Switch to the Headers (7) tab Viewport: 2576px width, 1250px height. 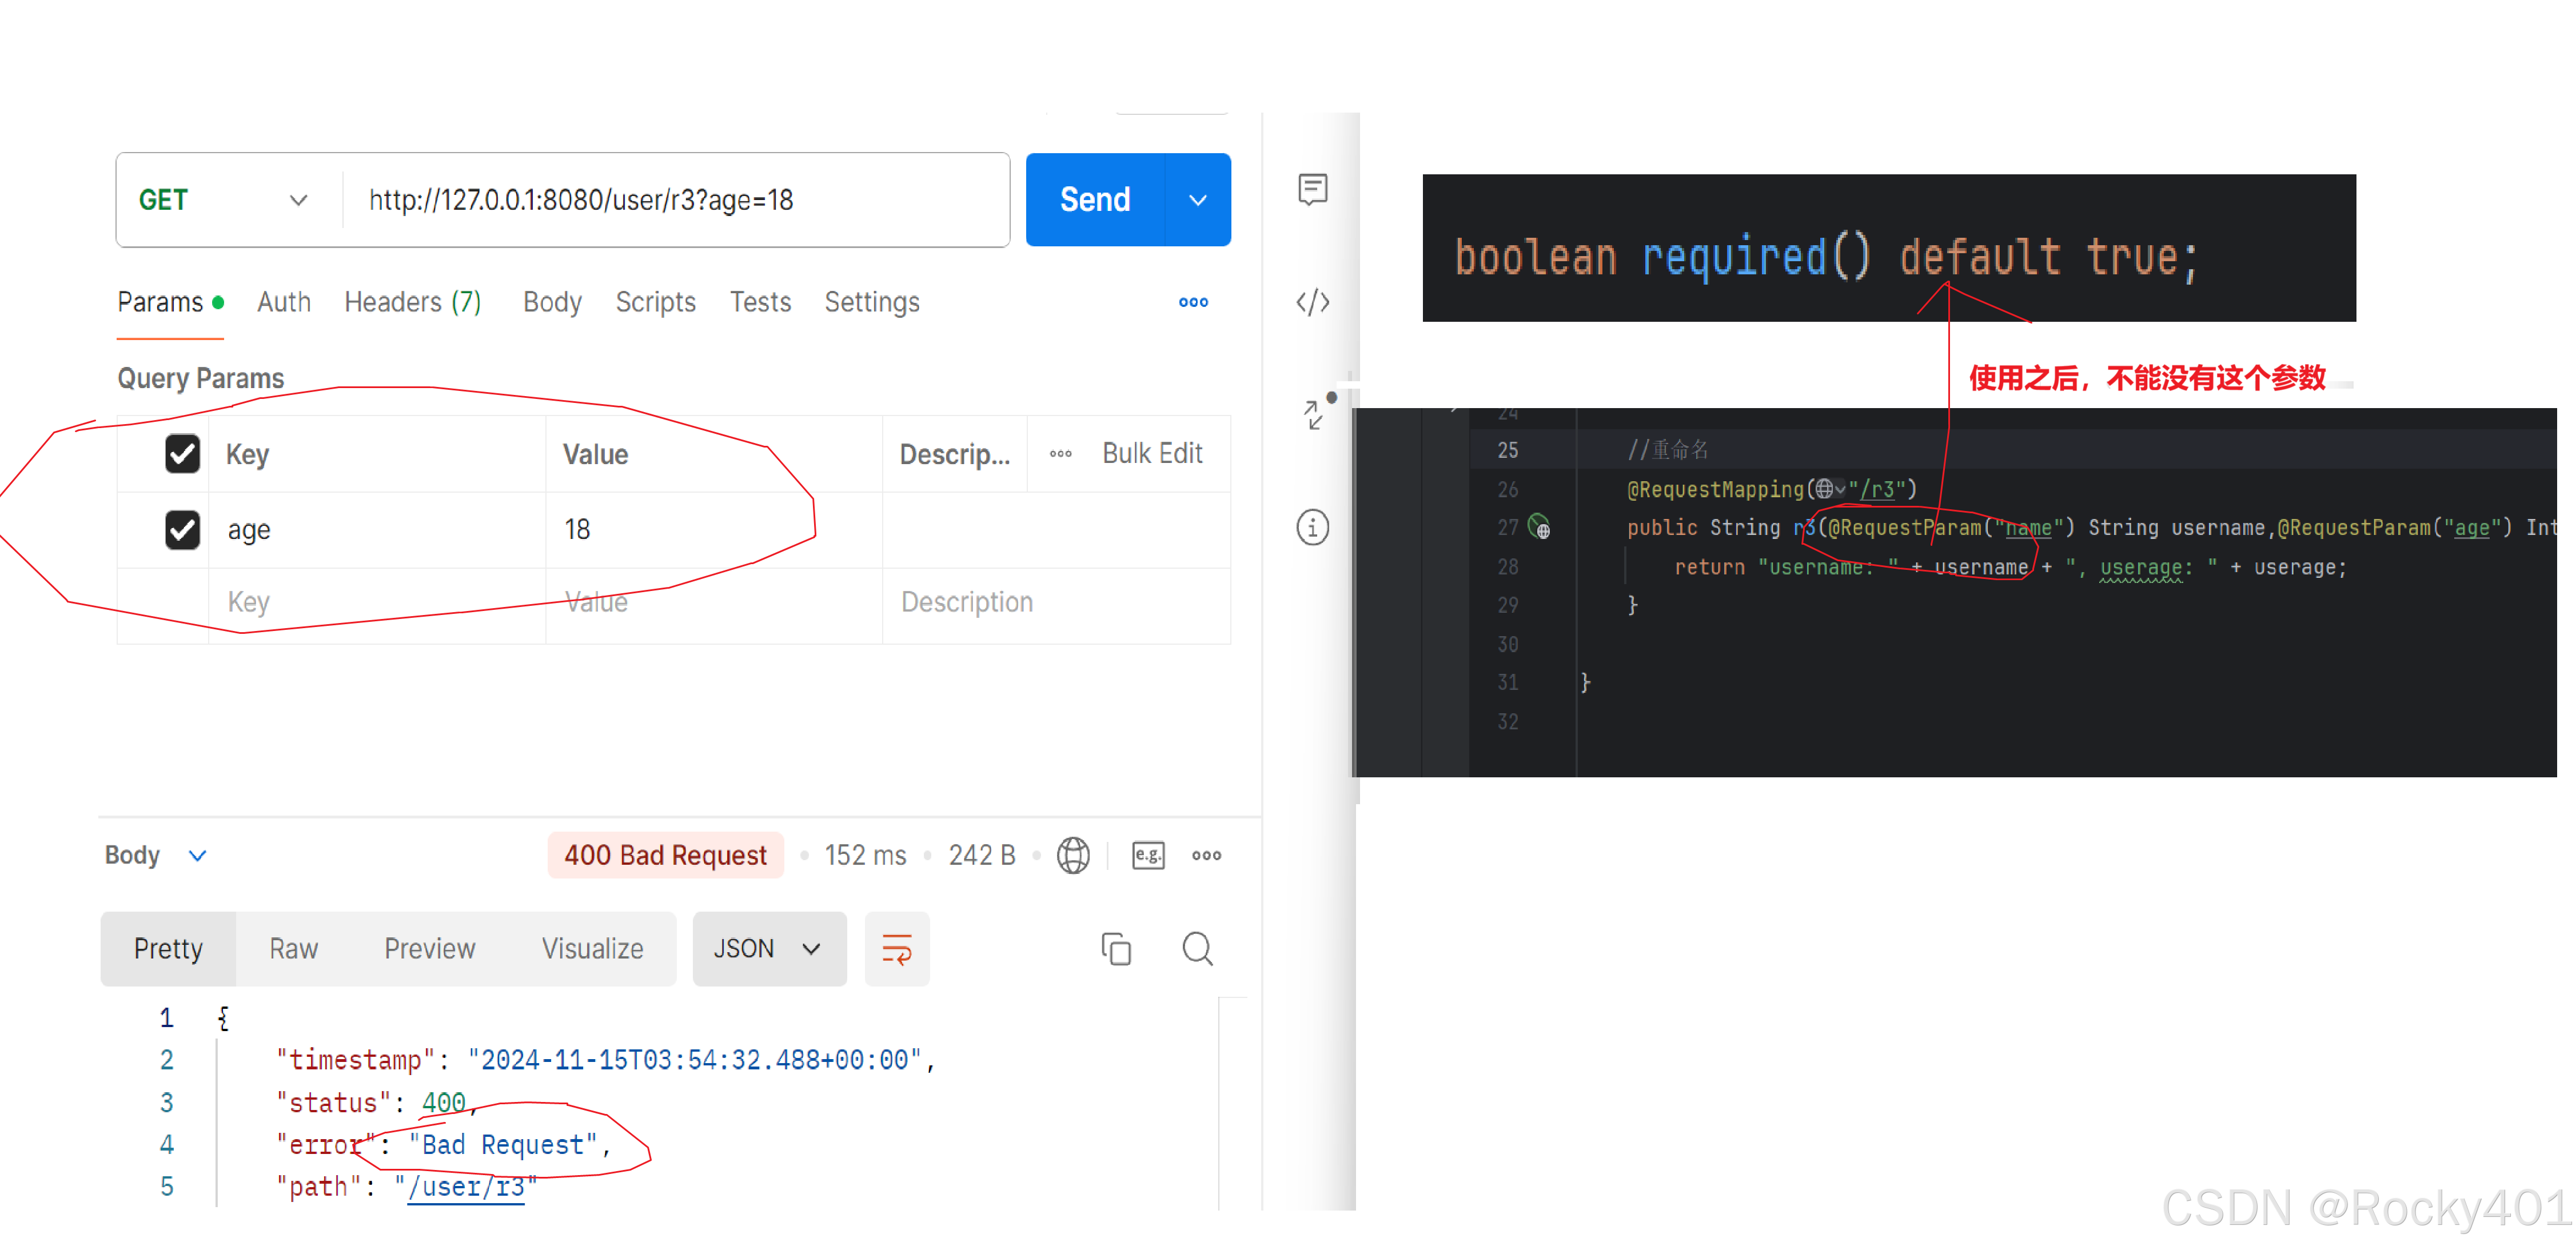(412, 302)
